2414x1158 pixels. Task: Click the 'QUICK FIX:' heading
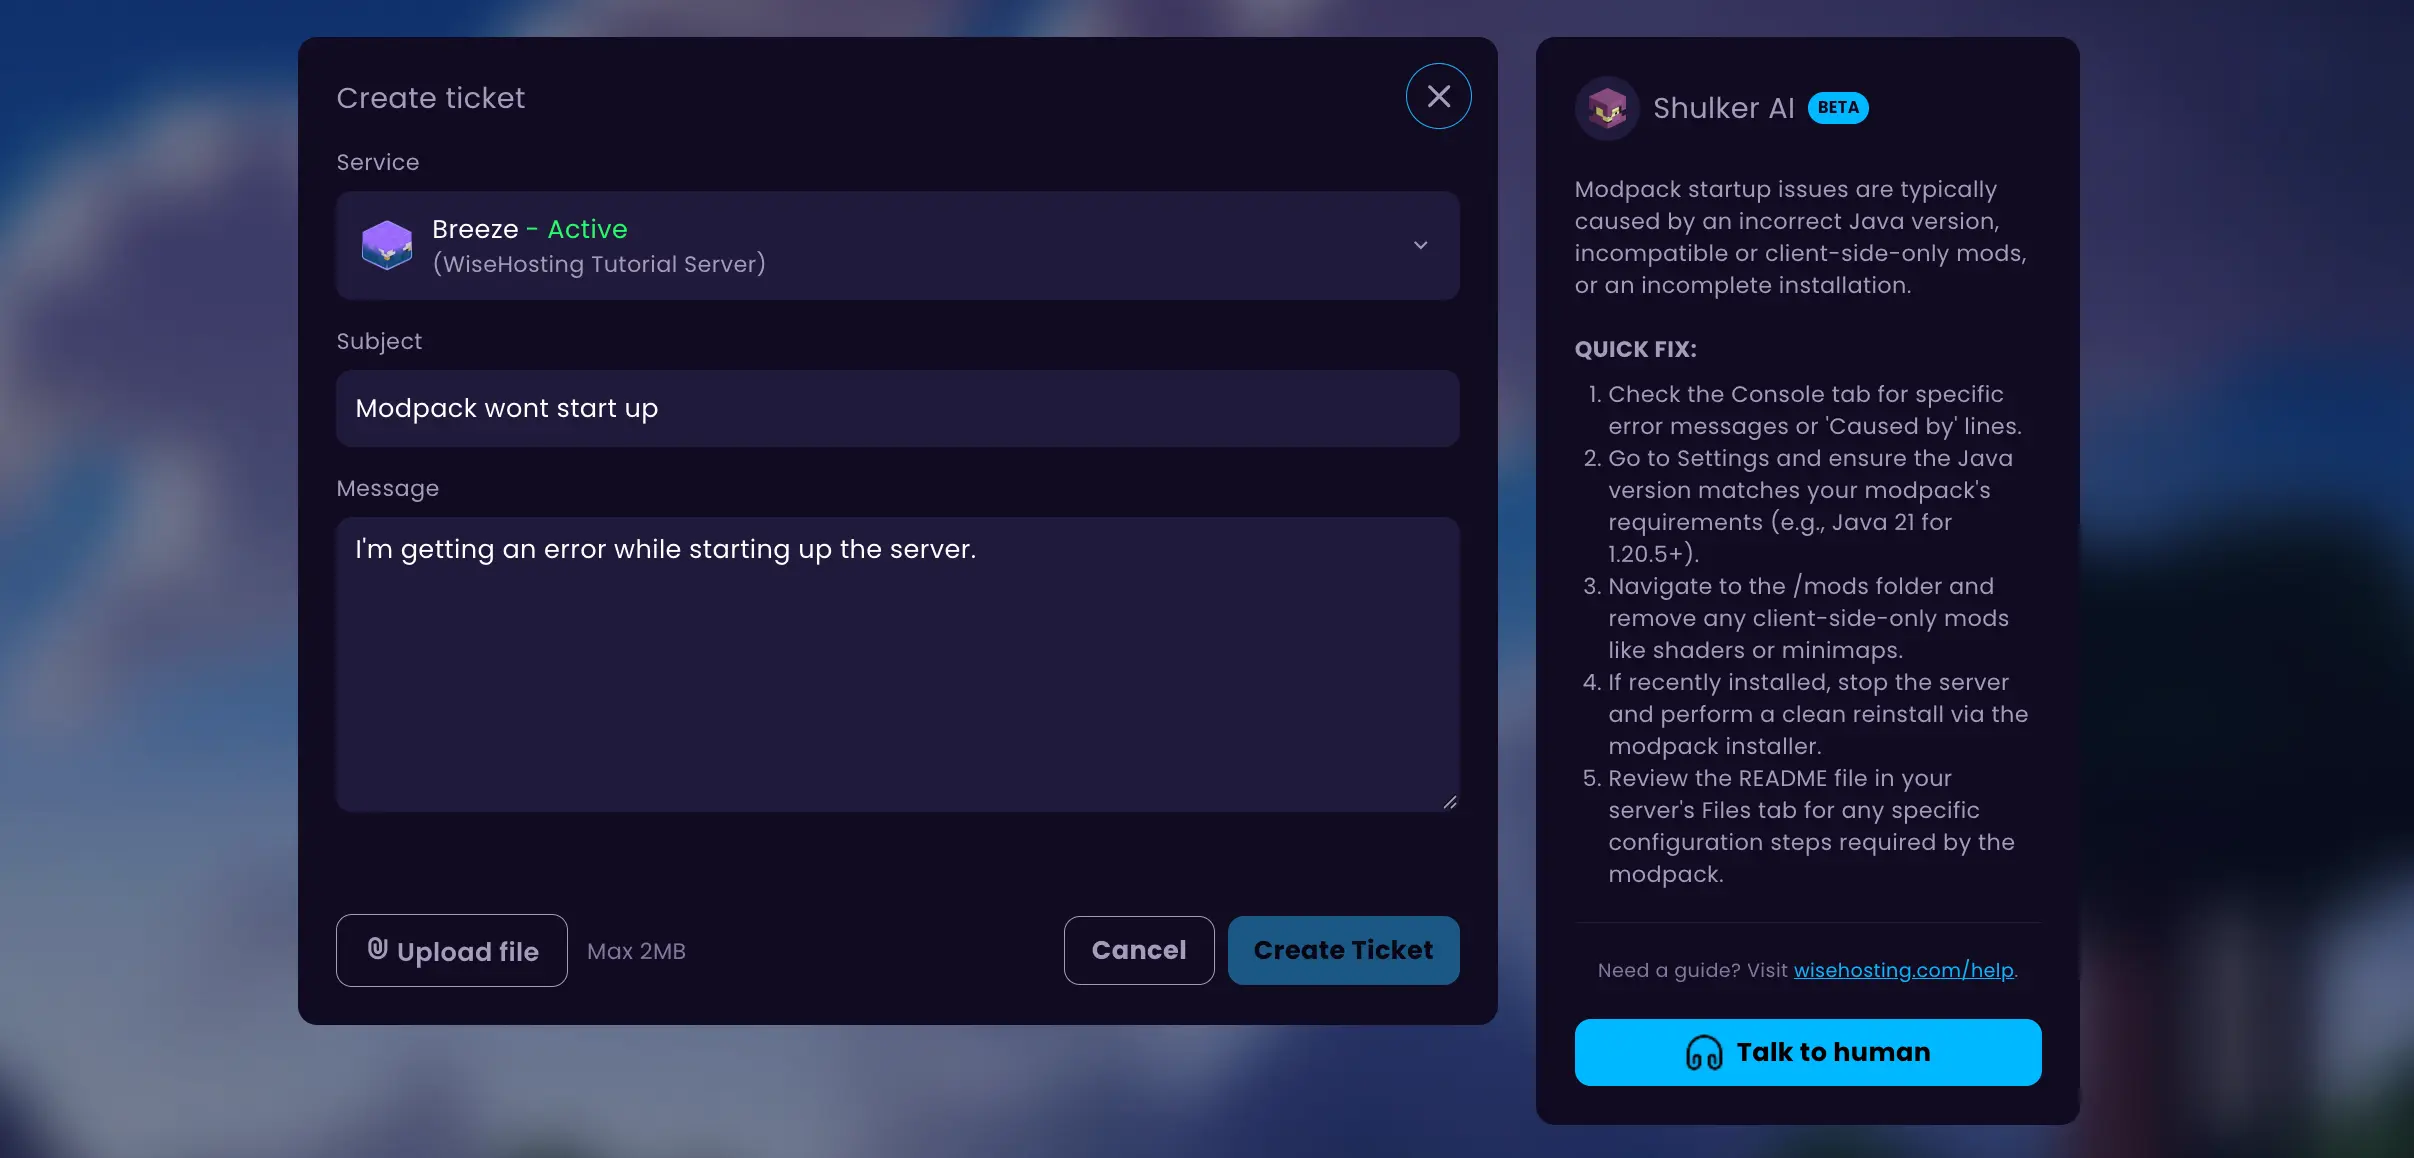pos(1635,349)
